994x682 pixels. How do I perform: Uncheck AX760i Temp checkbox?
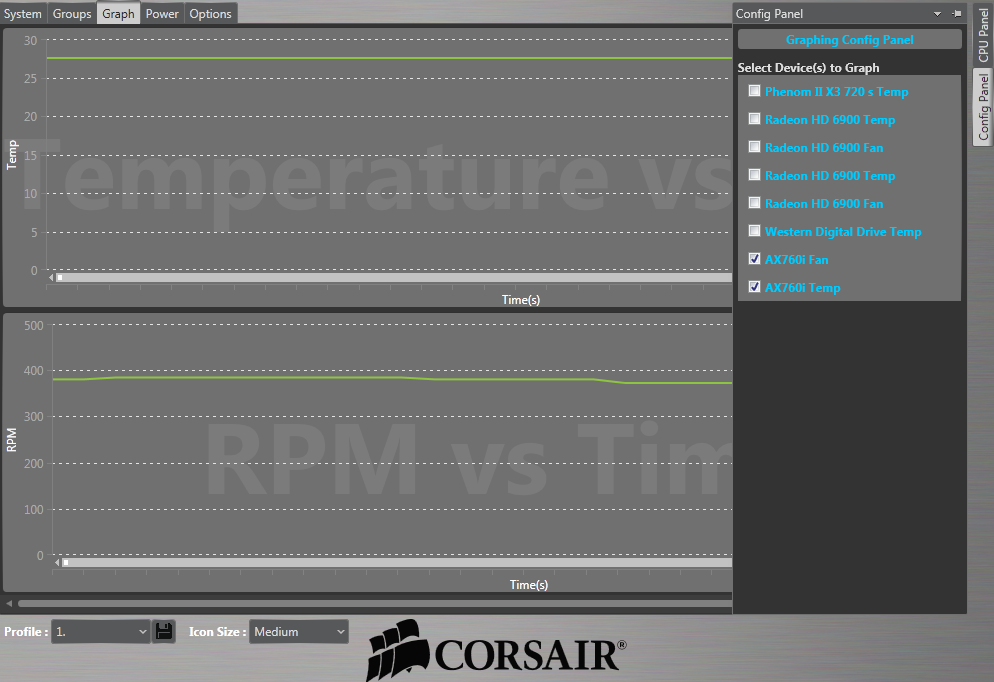pos(754,286)
